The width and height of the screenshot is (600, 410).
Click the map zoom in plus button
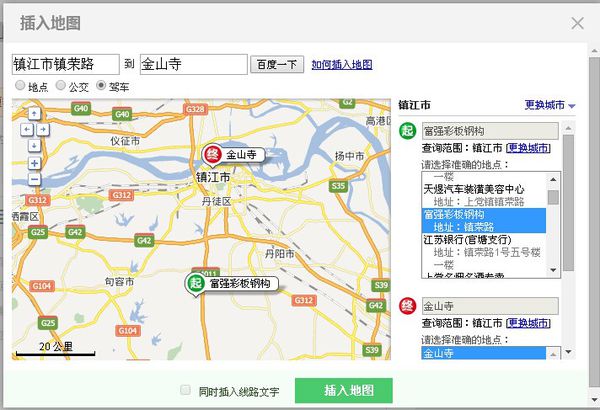click(34, 162)
